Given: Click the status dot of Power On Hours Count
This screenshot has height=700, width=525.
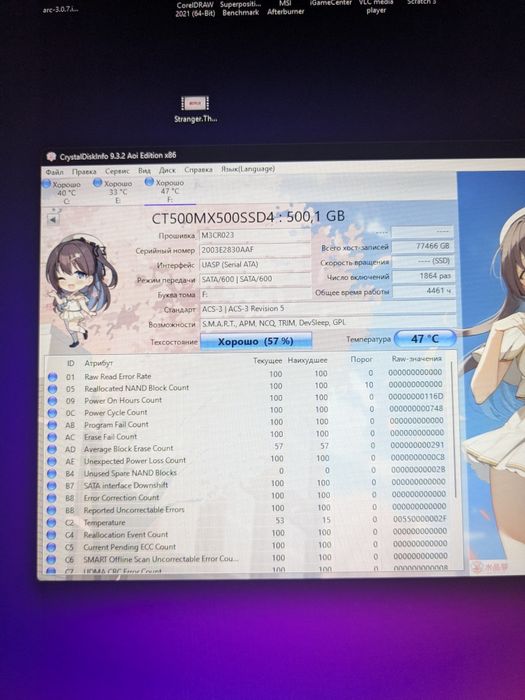Looking at the screenshot, I should (x=53, y=401).
